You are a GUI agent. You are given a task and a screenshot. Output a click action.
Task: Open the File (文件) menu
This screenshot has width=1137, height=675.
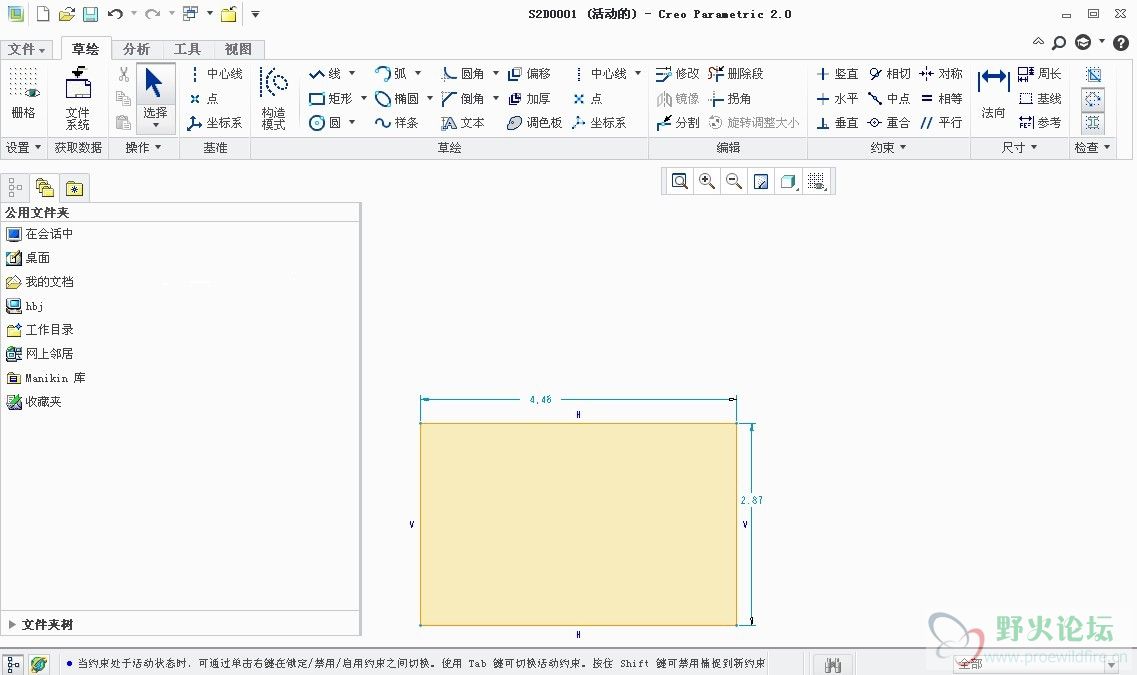tap(26, 49)
